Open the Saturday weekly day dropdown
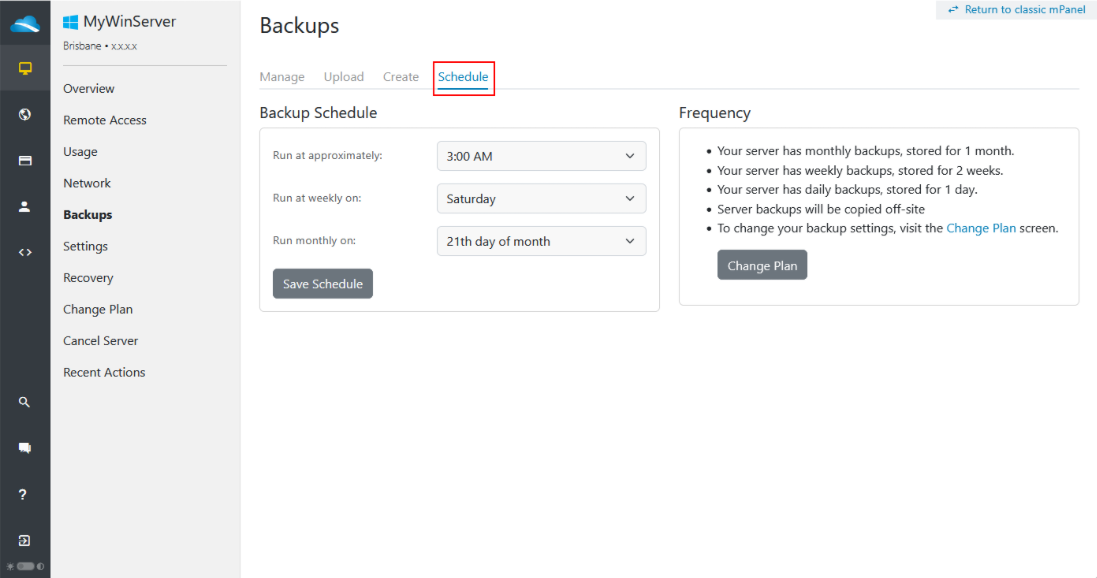 [542, 199]
